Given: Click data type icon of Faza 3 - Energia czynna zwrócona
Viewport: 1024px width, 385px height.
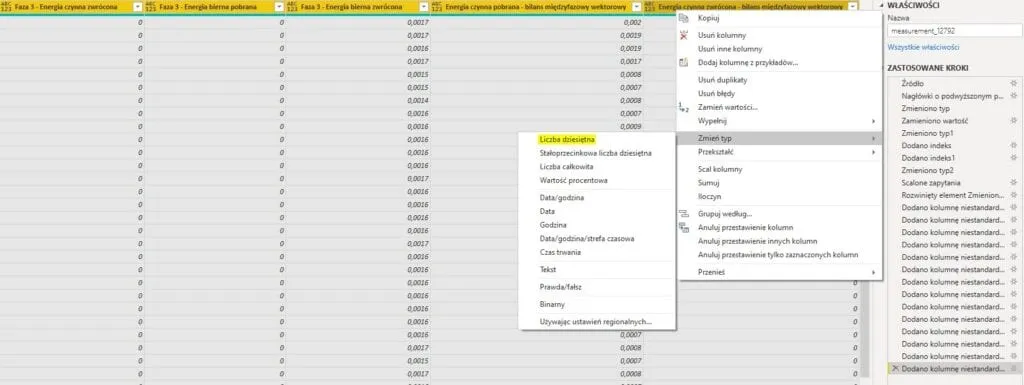Looking at the screenshot, I should [x=5, y=7].
